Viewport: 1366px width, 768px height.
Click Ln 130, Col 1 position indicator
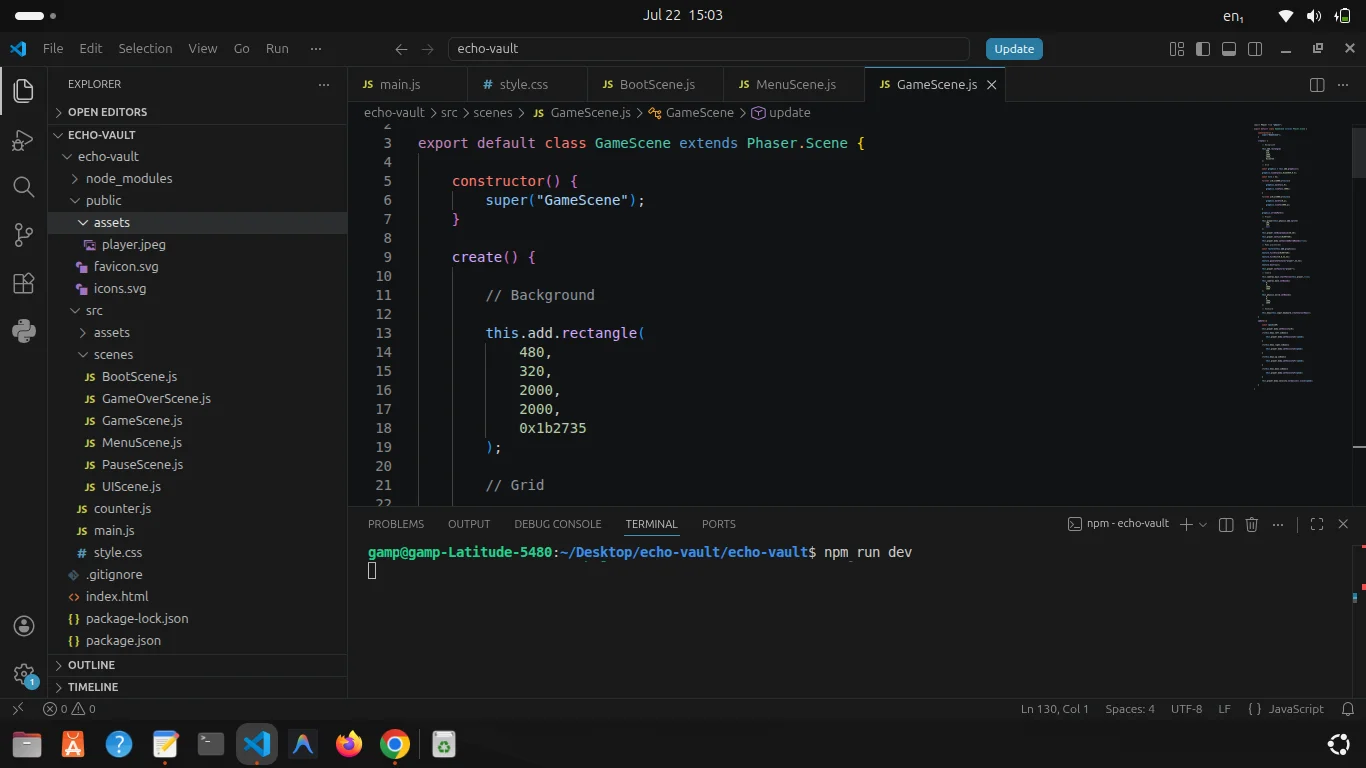[1055, 709]
